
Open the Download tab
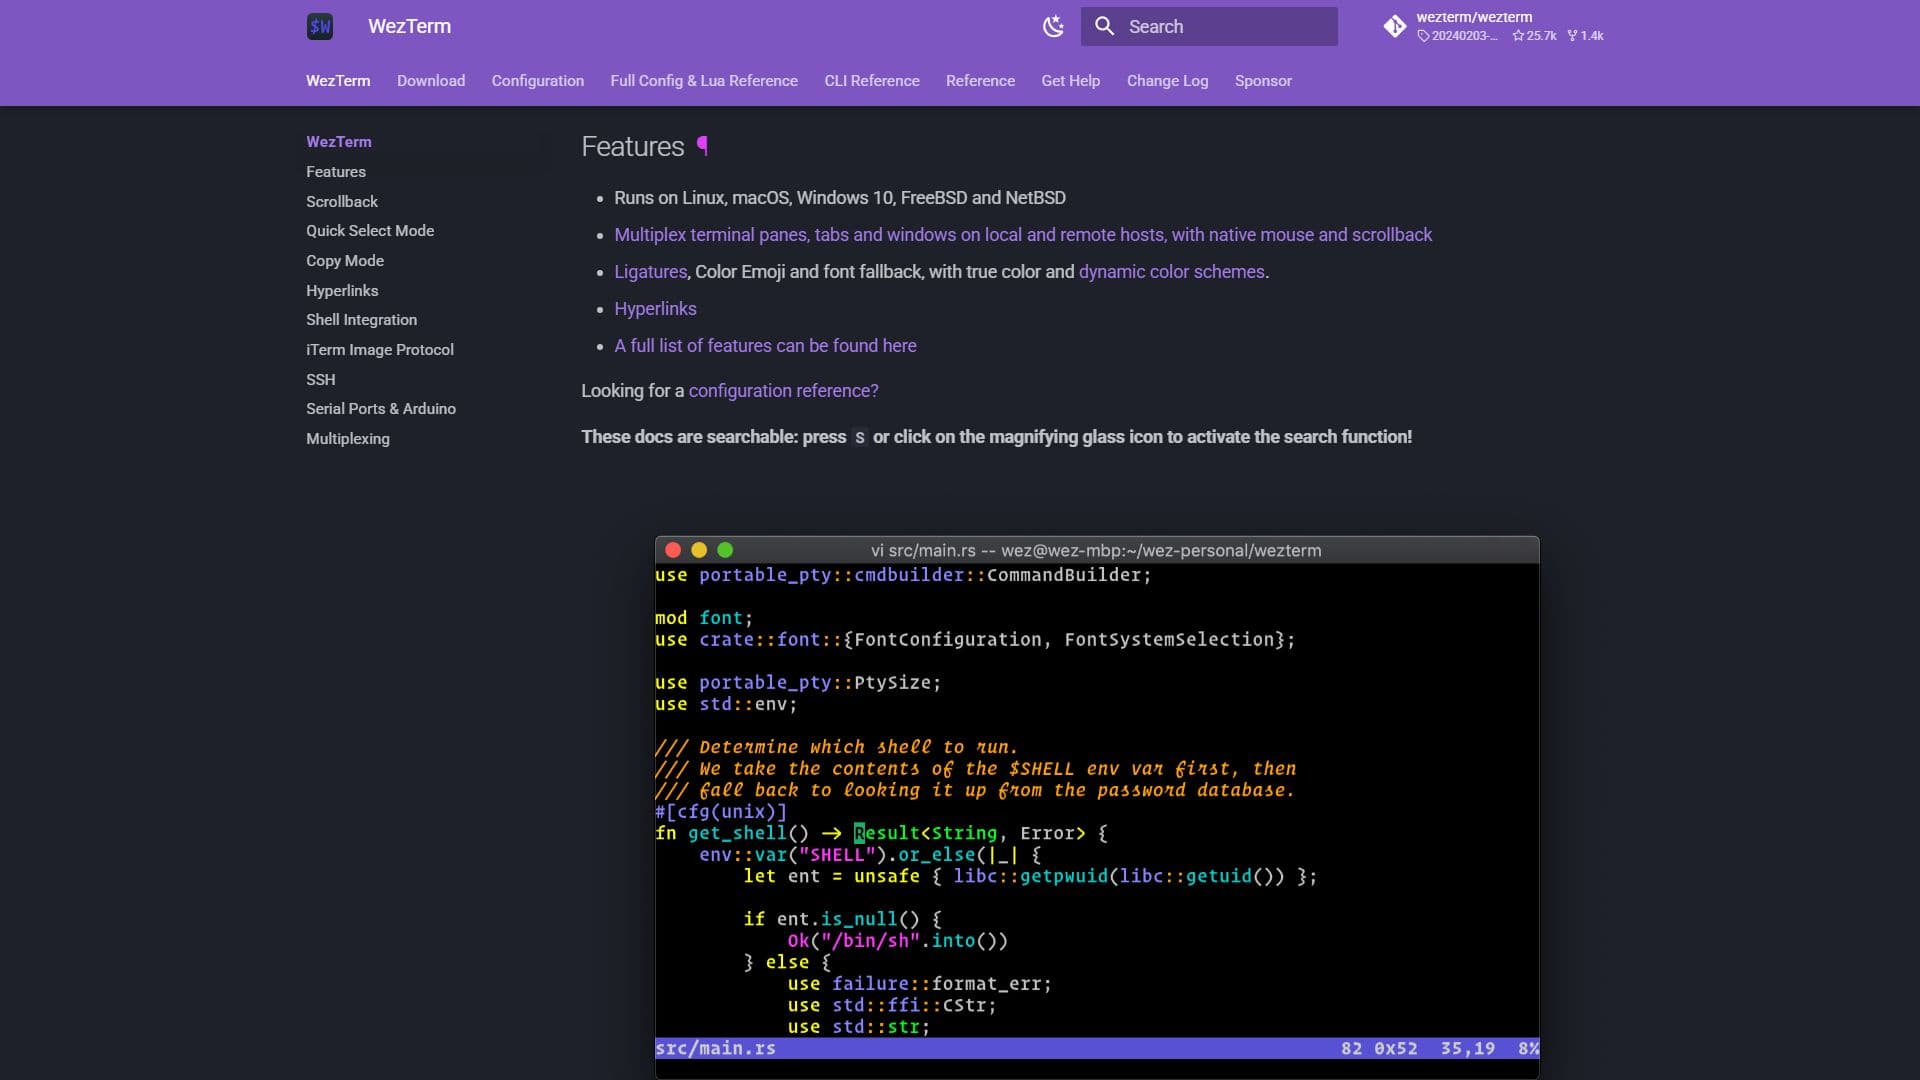[431, 81]
